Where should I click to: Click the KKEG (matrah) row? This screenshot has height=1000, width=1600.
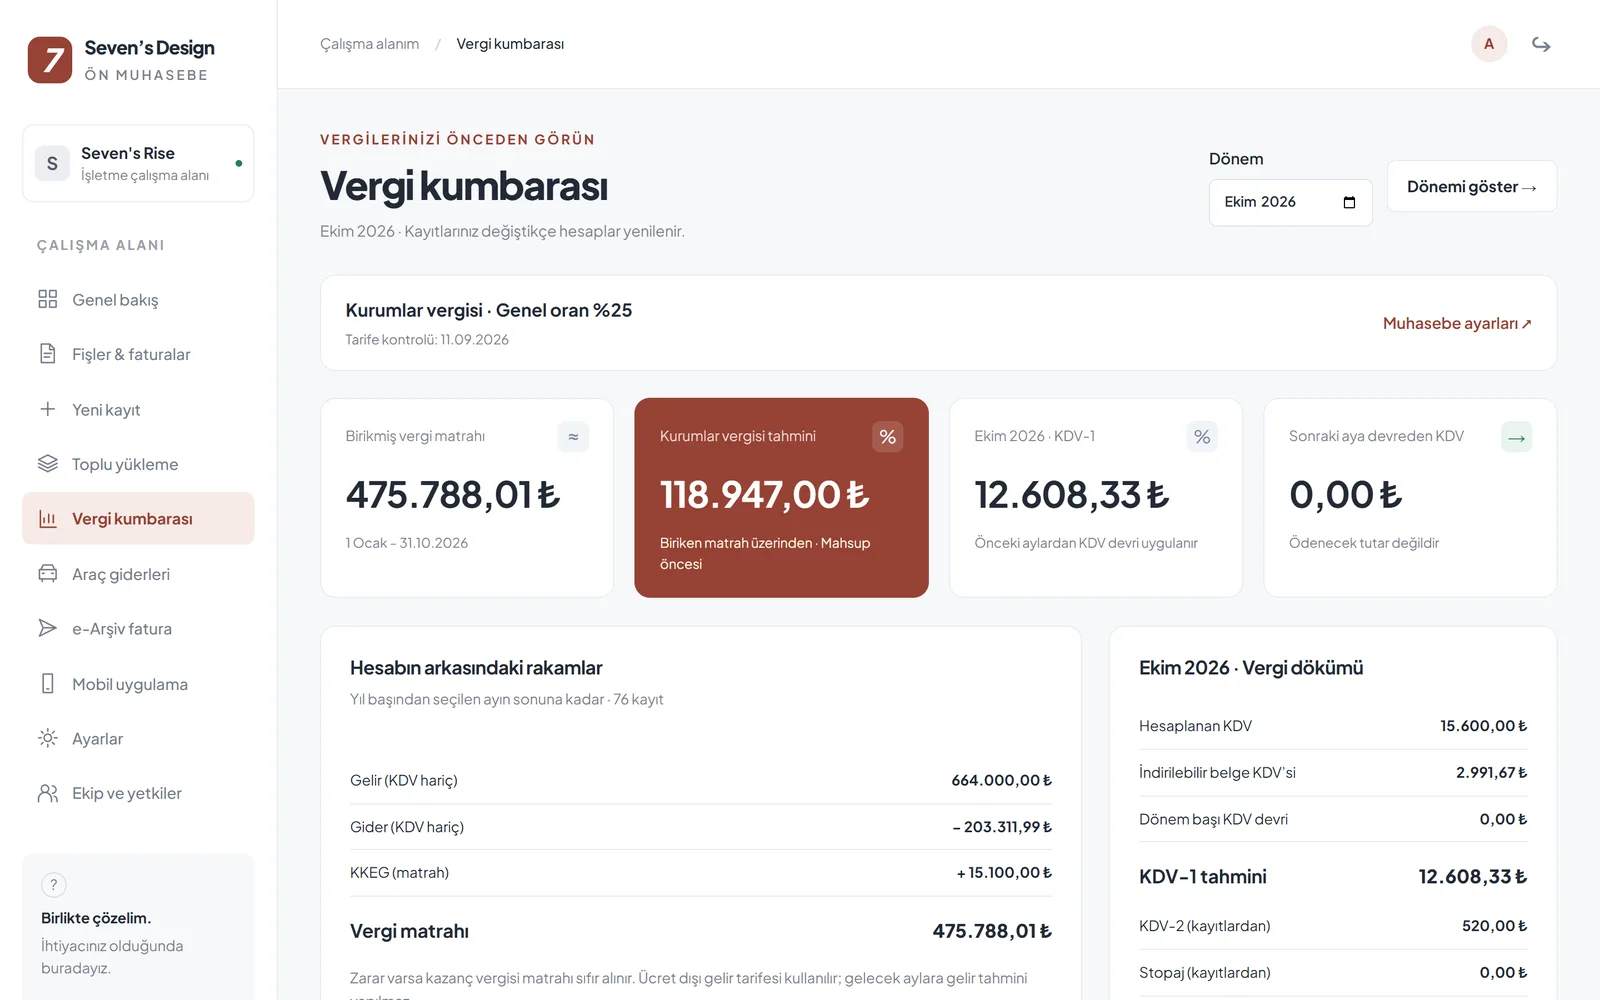point(700,873)
